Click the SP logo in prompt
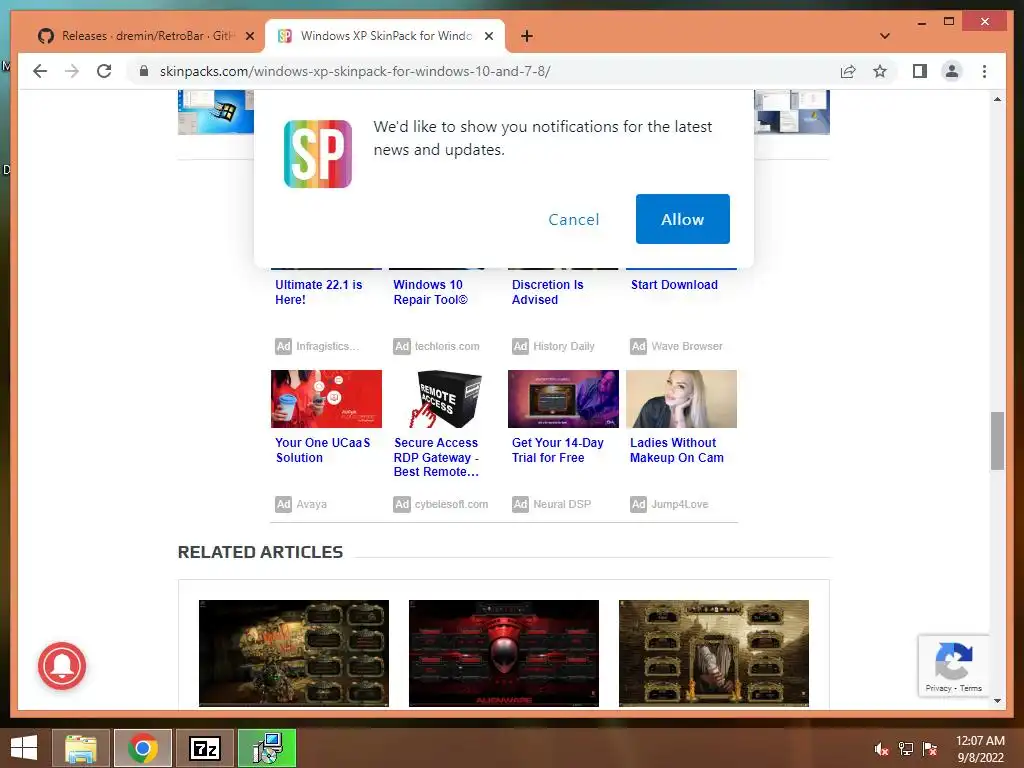1024x768 pixels. tap(317, 154)
